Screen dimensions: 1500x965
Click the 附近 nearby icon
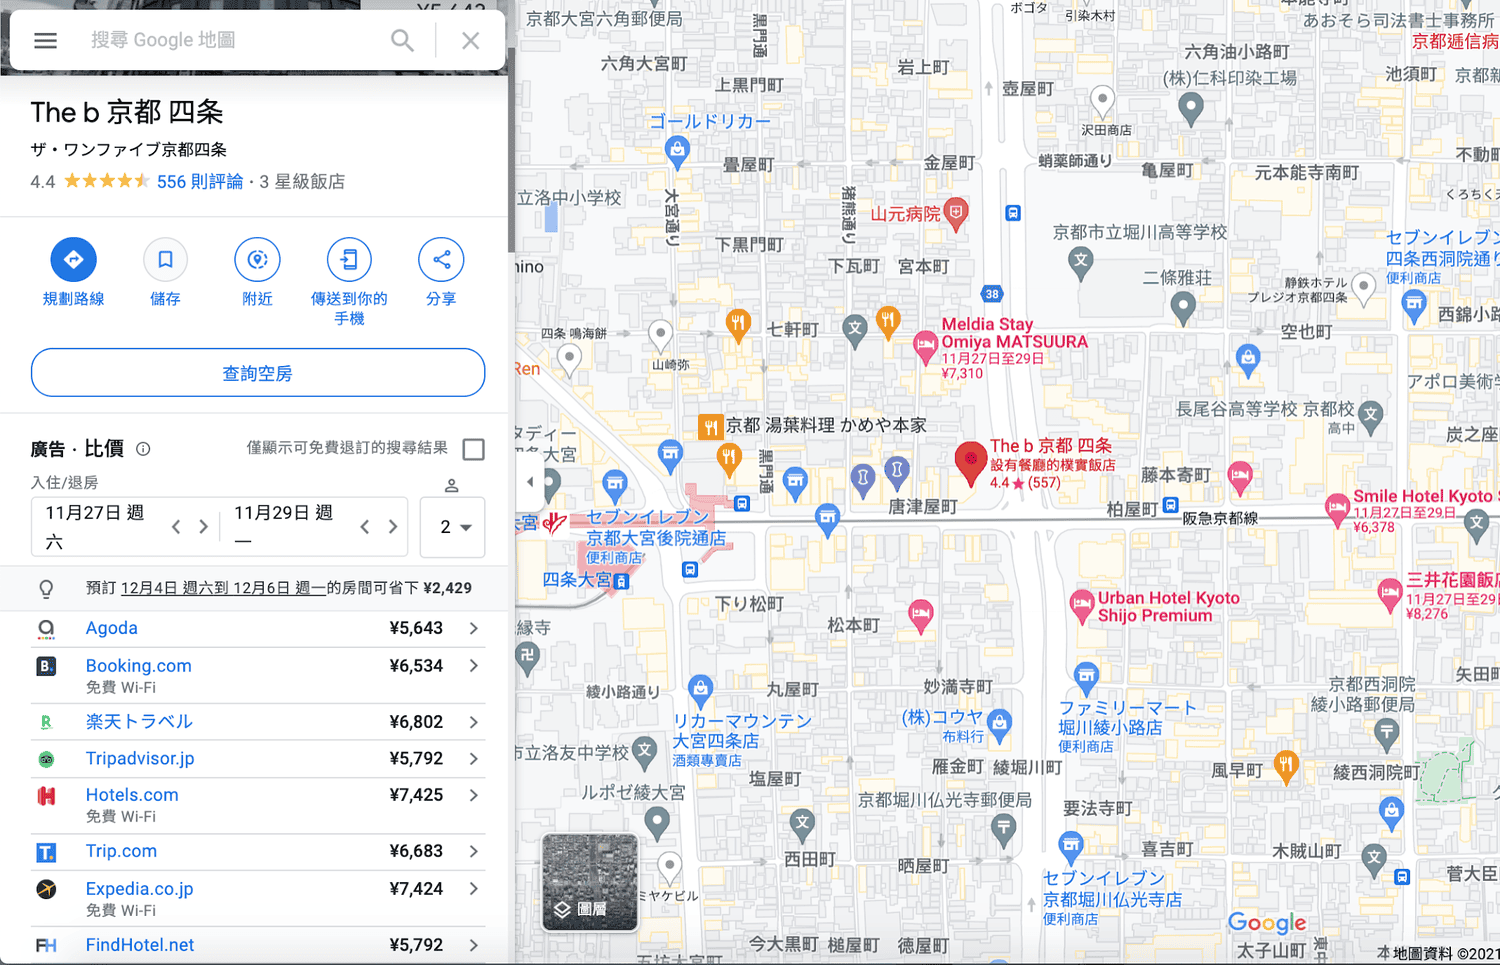(257, 260)
